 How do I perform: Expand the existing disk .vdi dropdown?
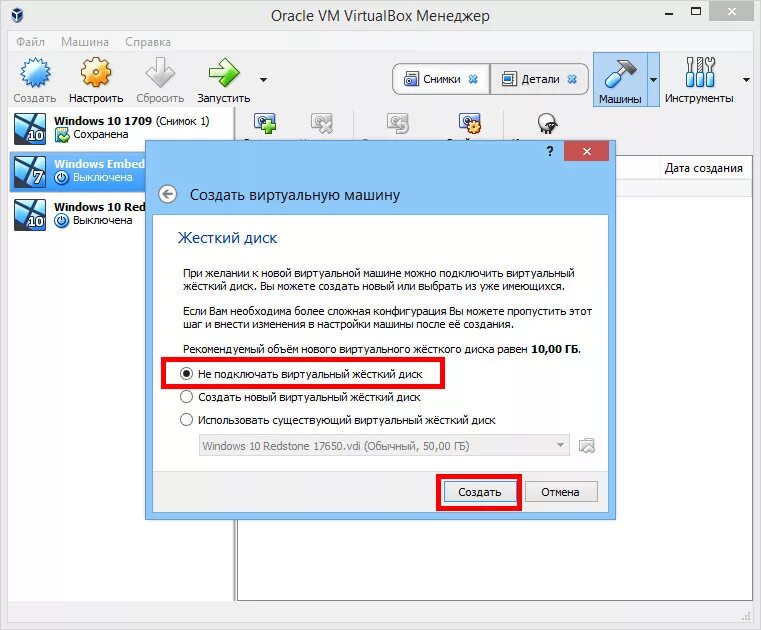[x=384, y=446]
